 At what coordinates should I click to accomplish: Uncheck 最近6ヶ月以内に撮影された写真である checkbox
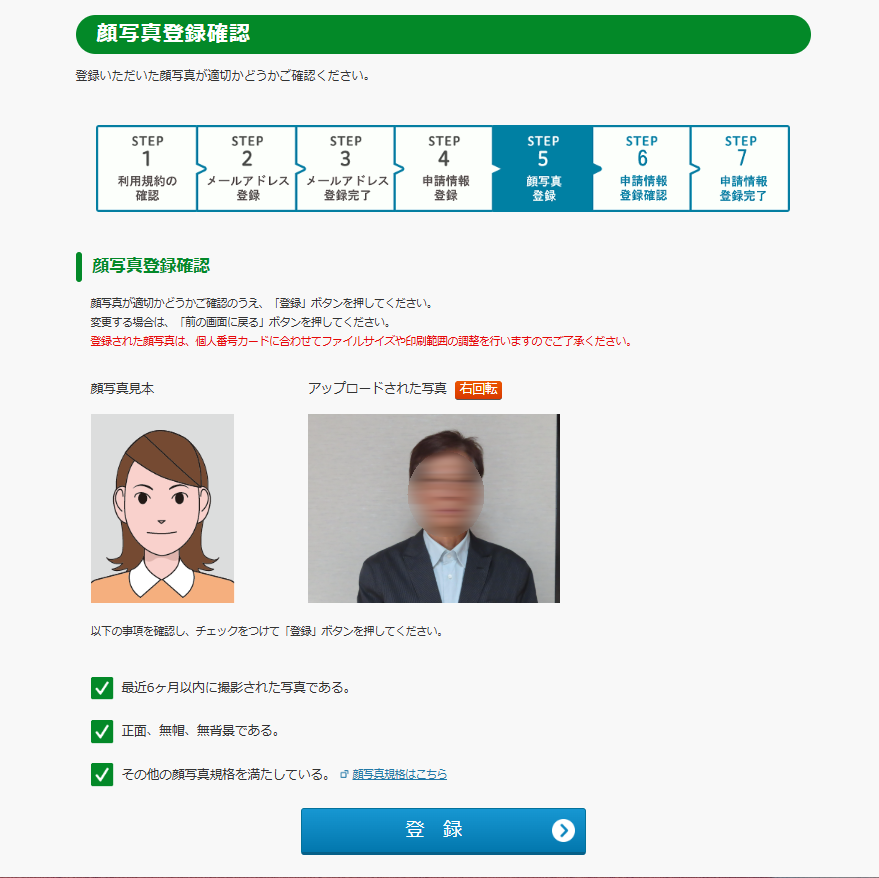(102, 687)
